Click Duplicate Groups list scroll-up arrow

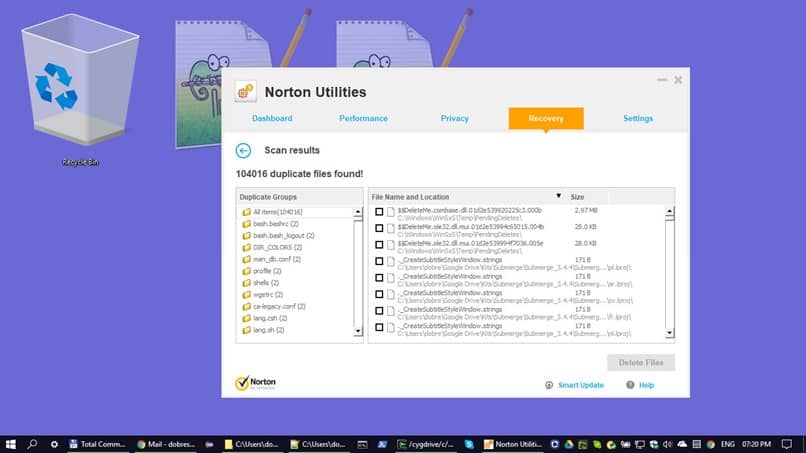358,212
